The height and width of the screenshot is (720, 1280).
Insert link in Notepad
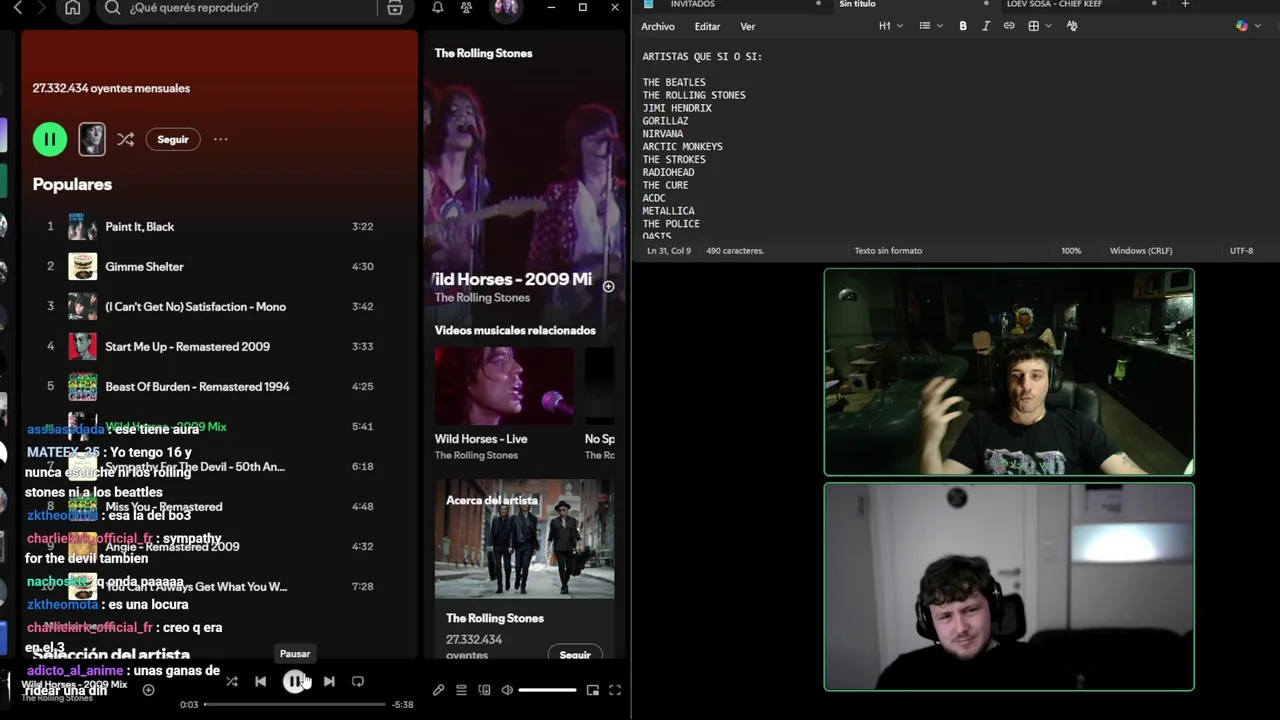[x=1009, y=26]
